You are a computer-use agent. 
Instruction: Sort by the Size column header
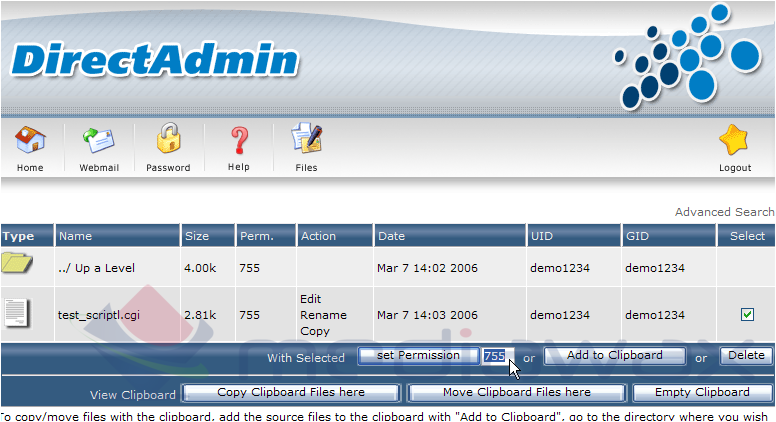tap(197, 236)
